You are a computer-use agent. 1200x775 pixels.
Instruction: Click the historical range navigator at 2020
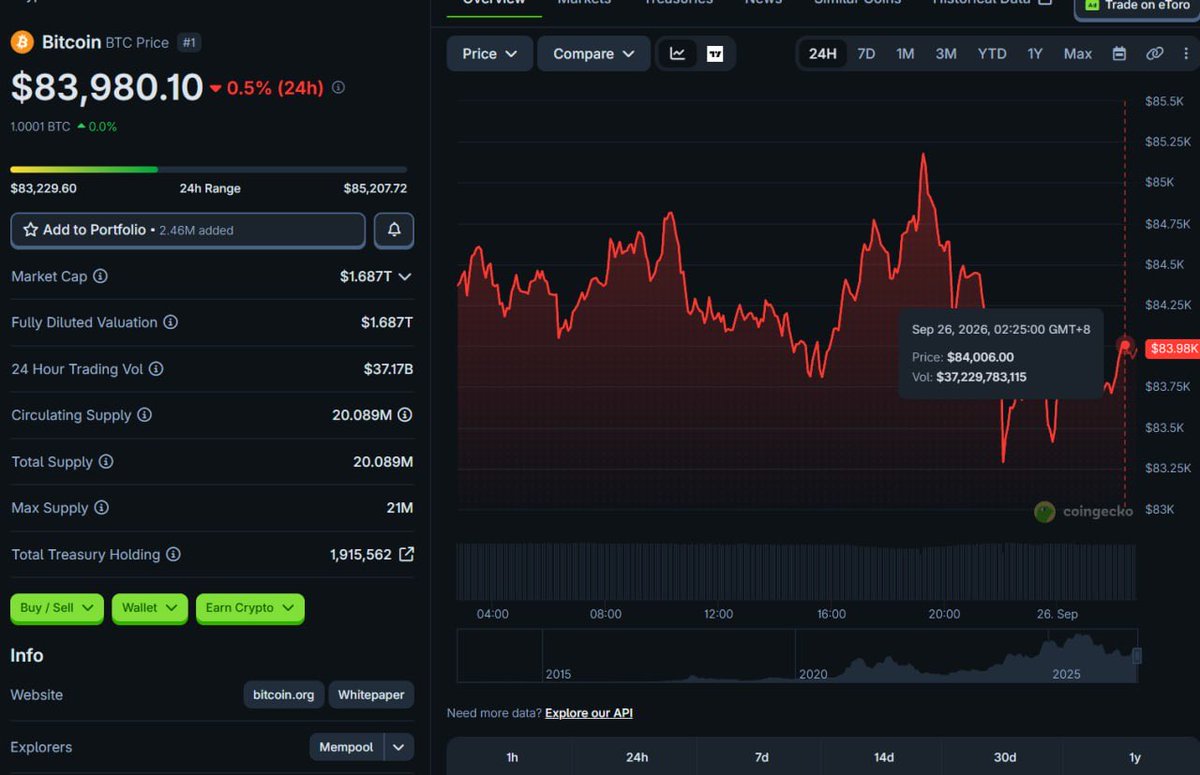813,674
